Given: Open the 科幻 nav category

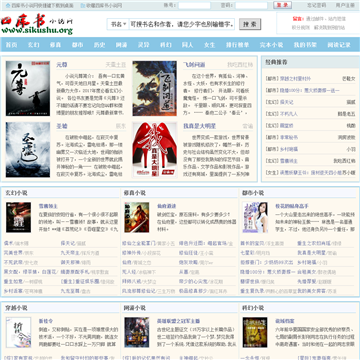Looking at the screenshot, I should [166, 45].
